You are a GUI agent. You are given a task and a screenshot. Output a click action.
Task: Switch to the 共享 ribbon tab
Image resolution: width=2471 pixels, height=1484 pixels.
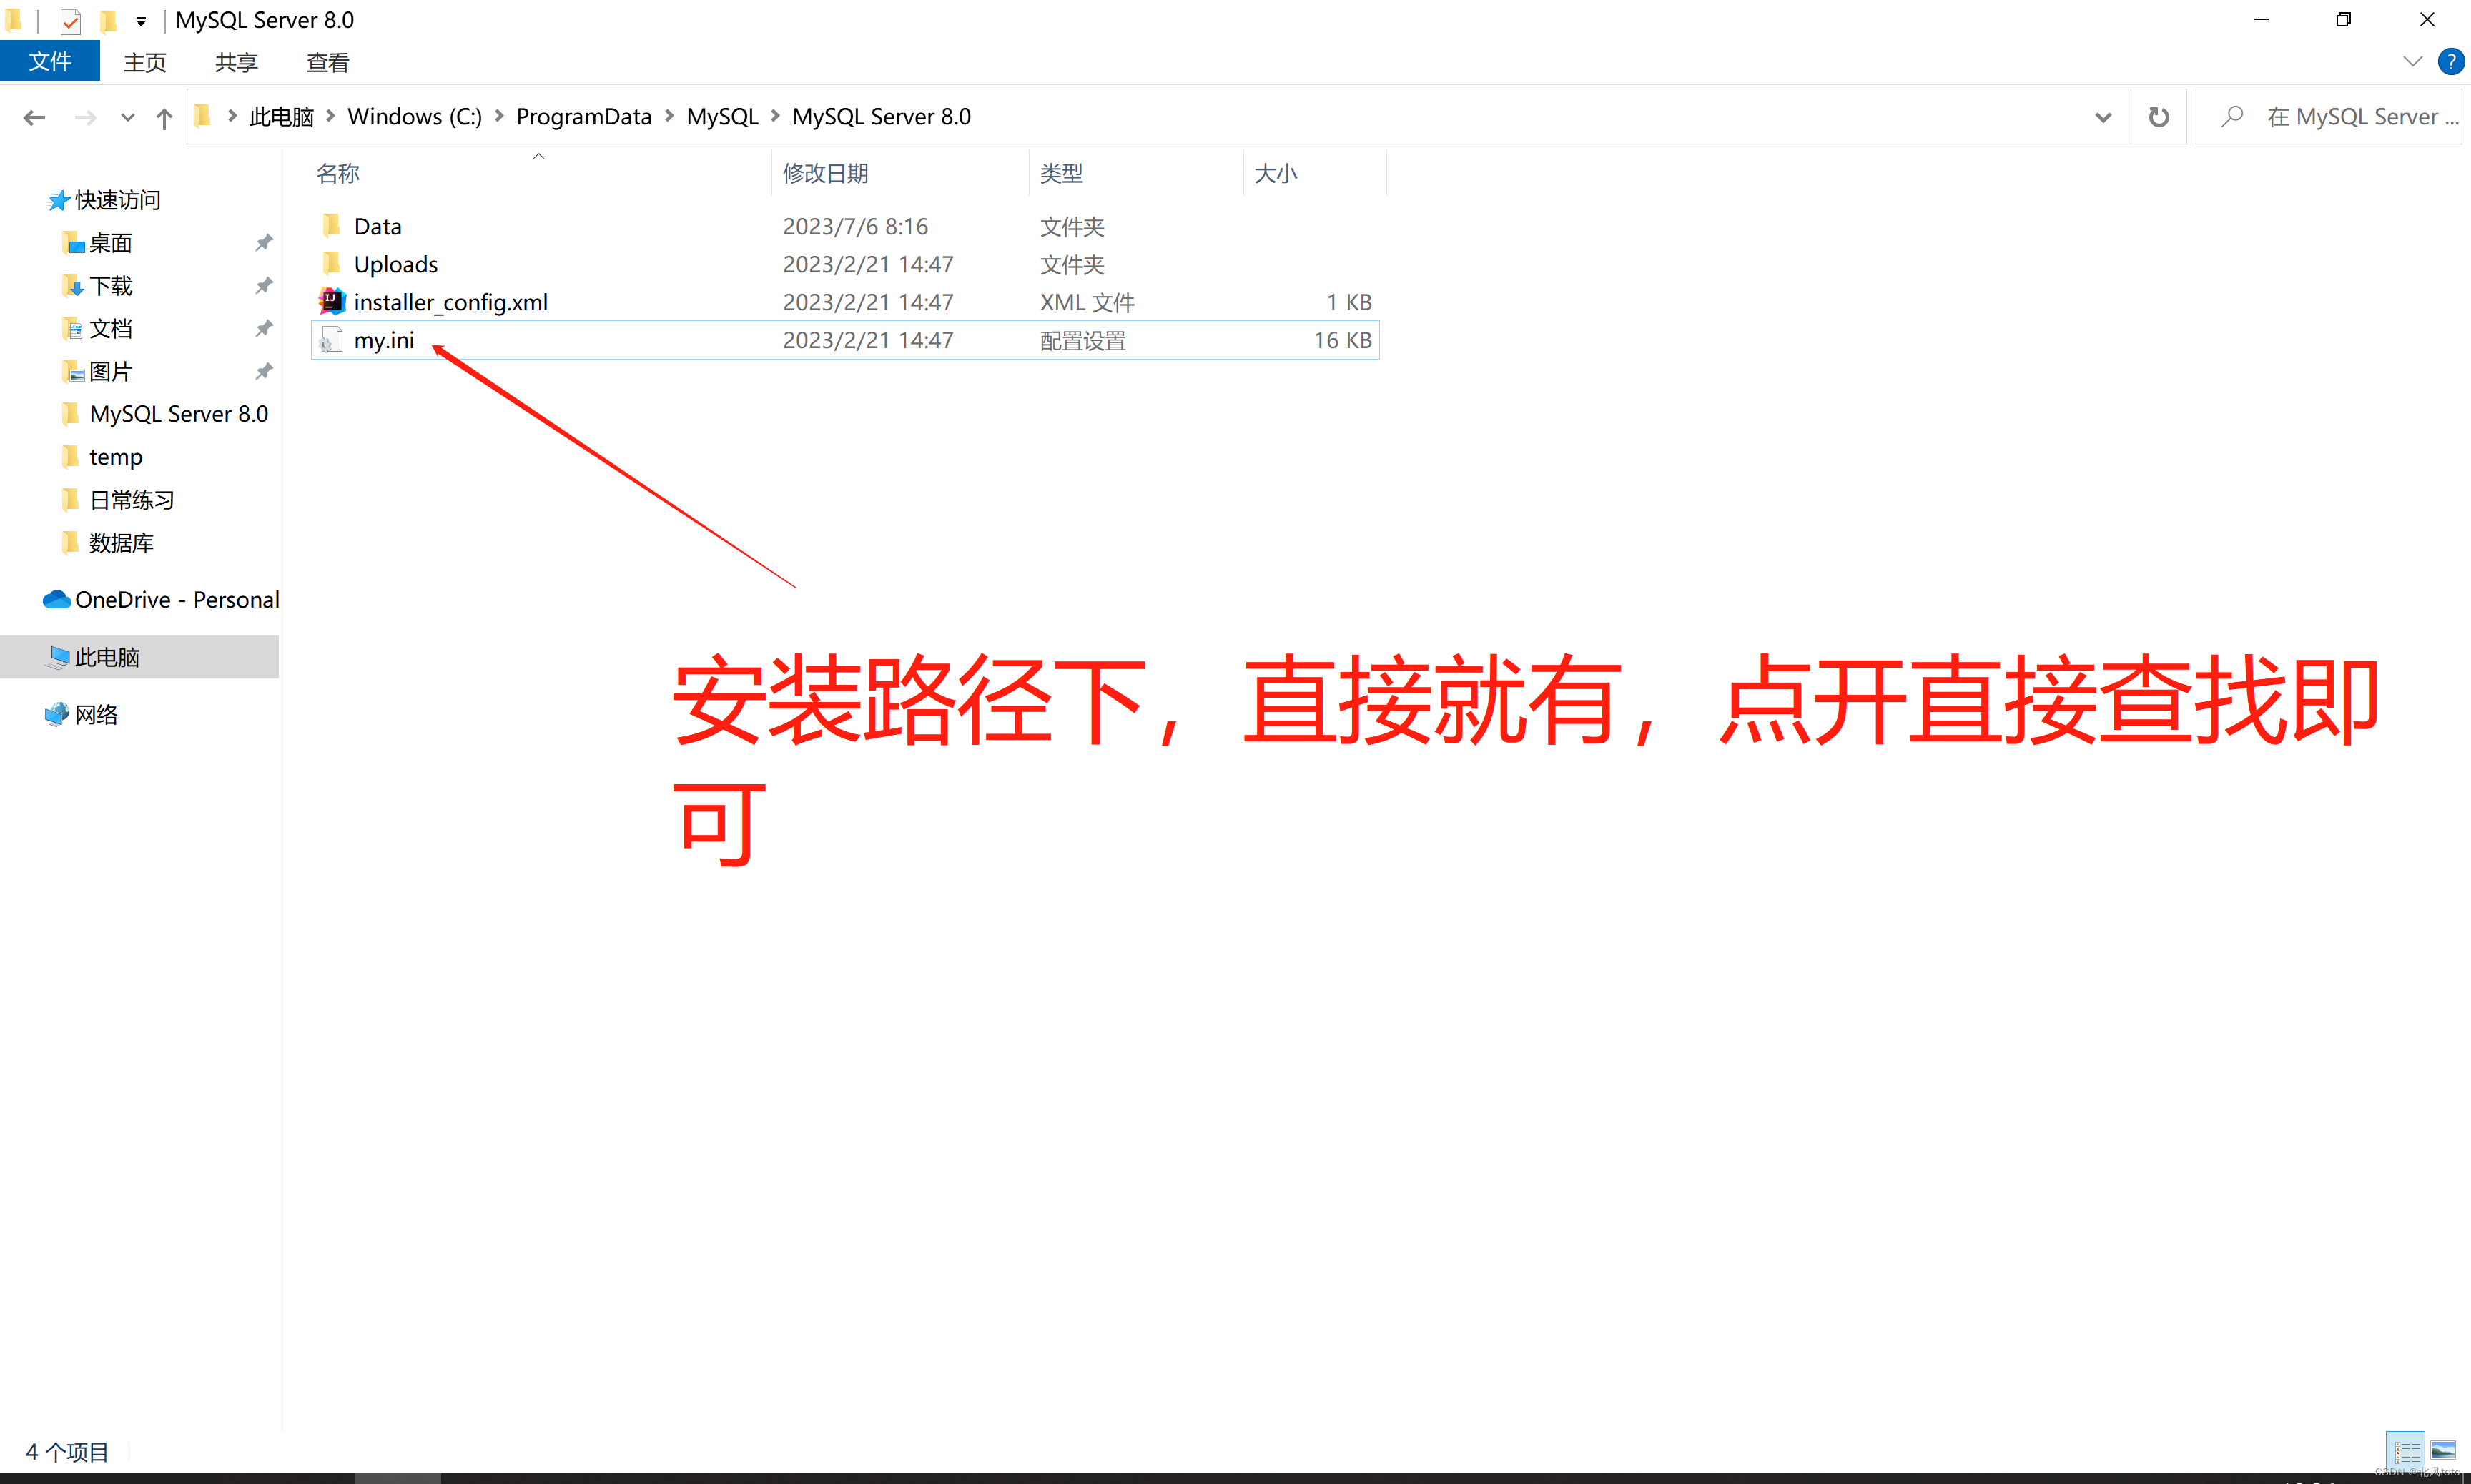(x=236, y=62)
